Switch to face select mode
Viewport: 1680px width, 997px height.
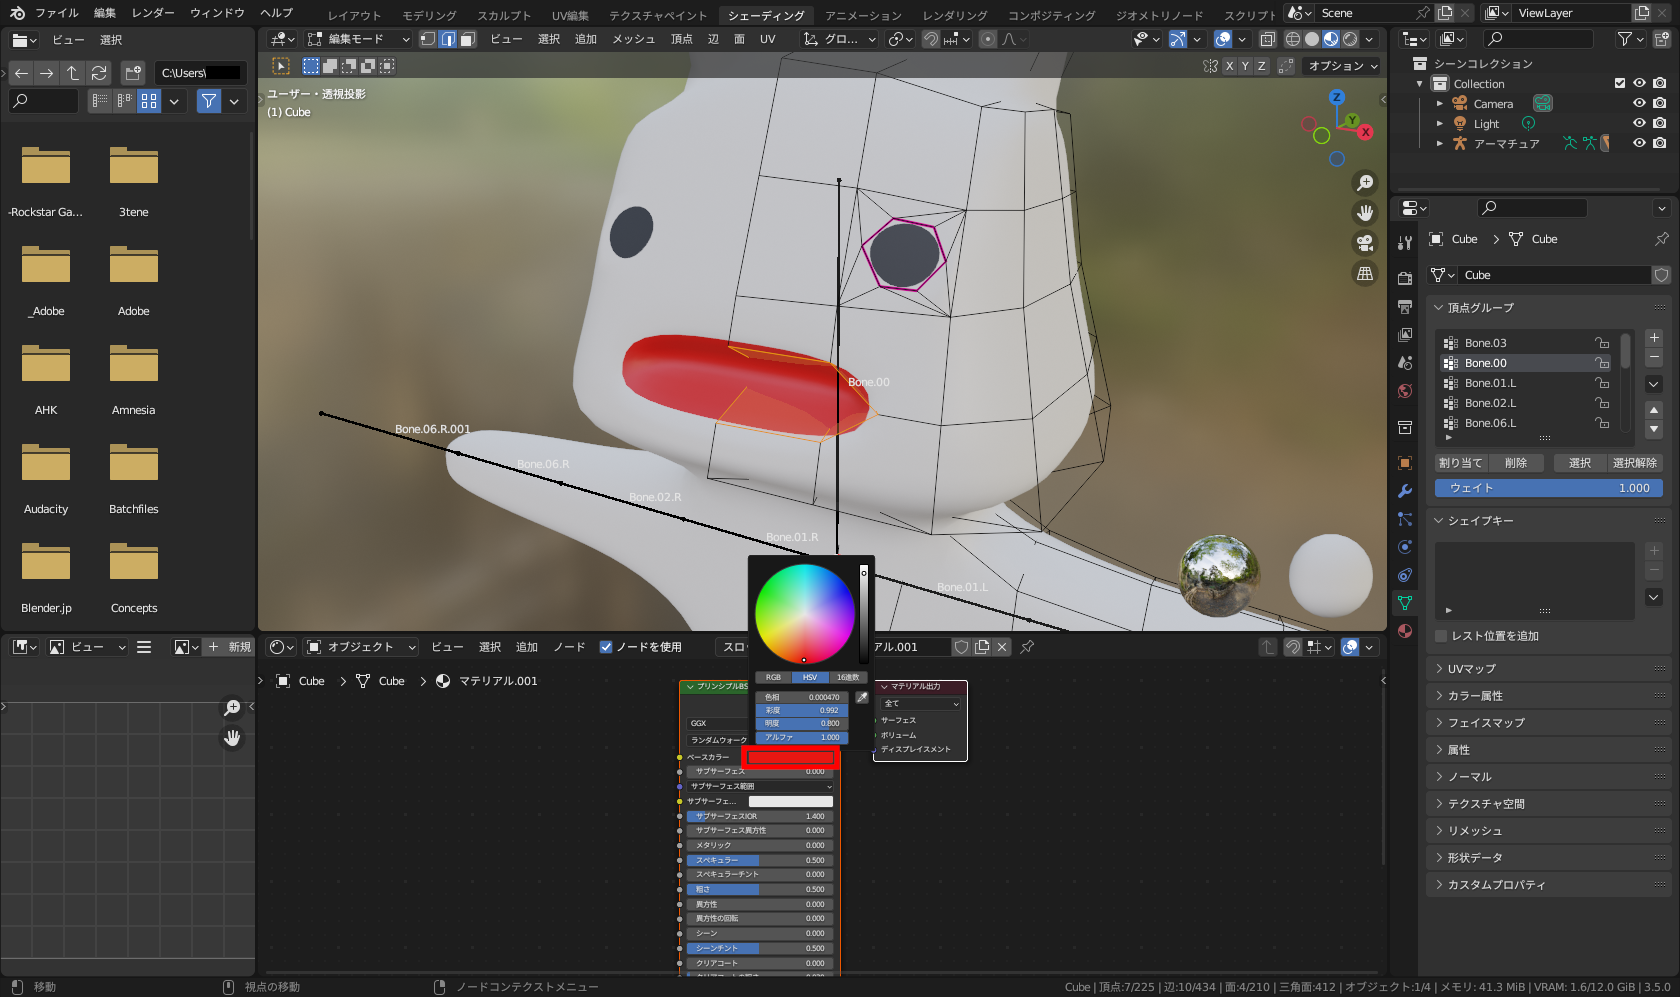467,39
